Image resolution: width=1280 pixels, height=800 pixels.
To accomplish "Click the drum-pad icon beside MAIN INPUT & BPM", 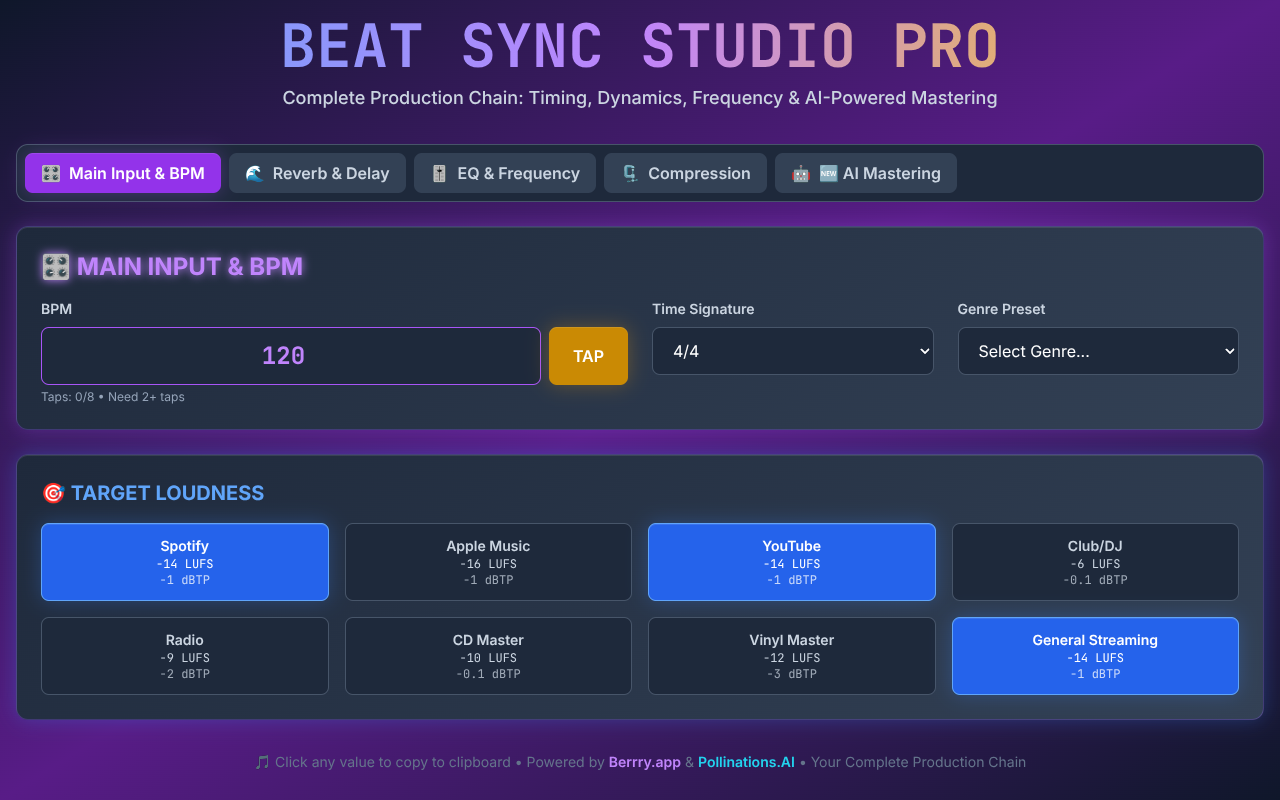I will point(55,266).
